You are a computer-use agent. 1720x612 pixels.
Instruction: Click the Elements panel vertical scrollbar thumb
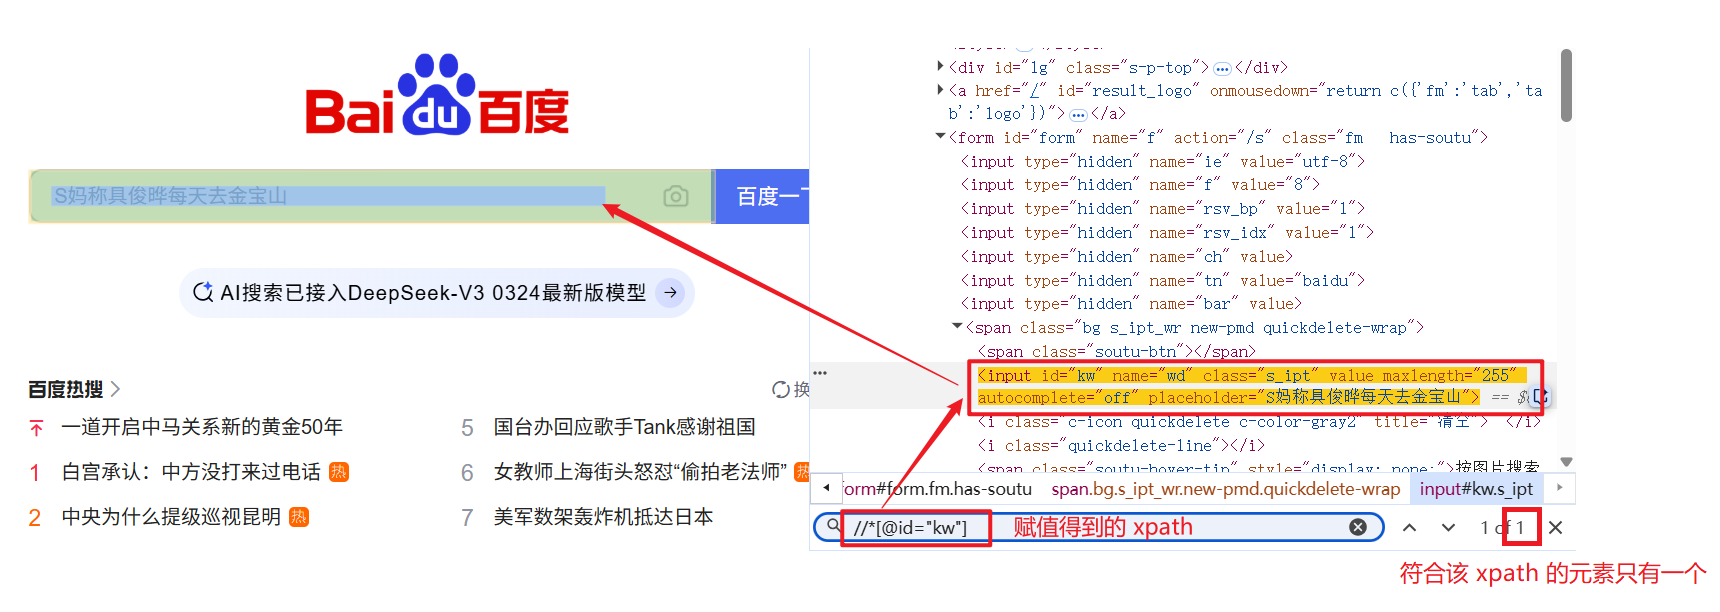coord(1566,86)
